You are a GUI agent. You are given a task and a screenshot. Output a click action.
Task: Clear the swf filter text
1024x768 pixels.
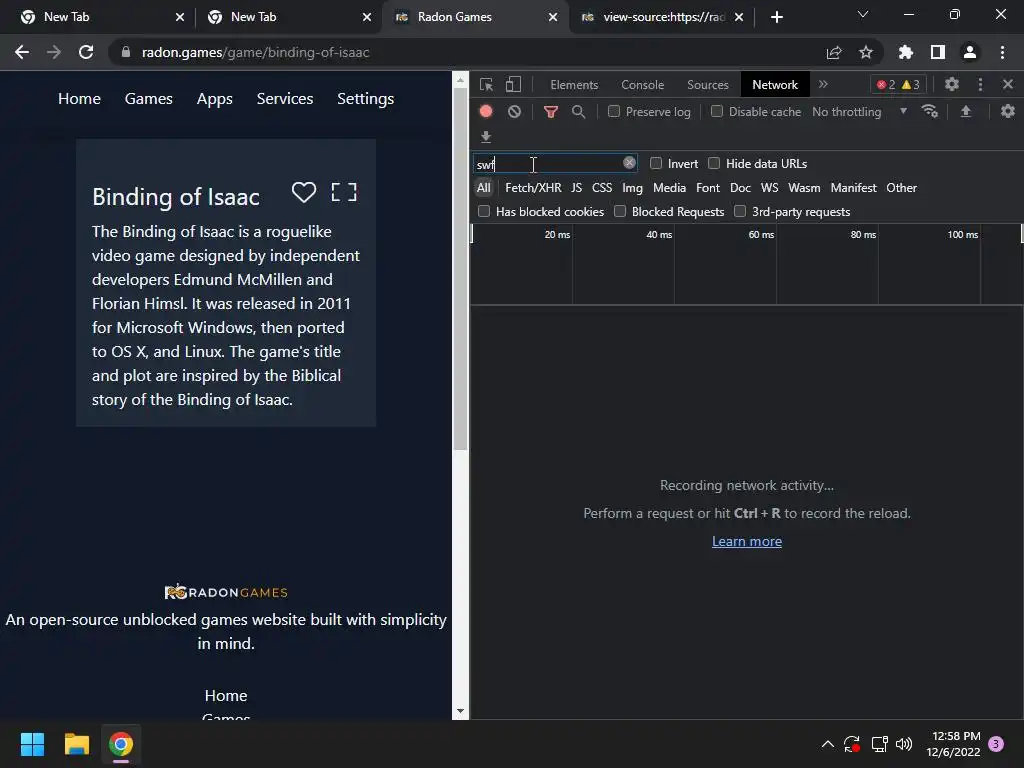point(629,163)
